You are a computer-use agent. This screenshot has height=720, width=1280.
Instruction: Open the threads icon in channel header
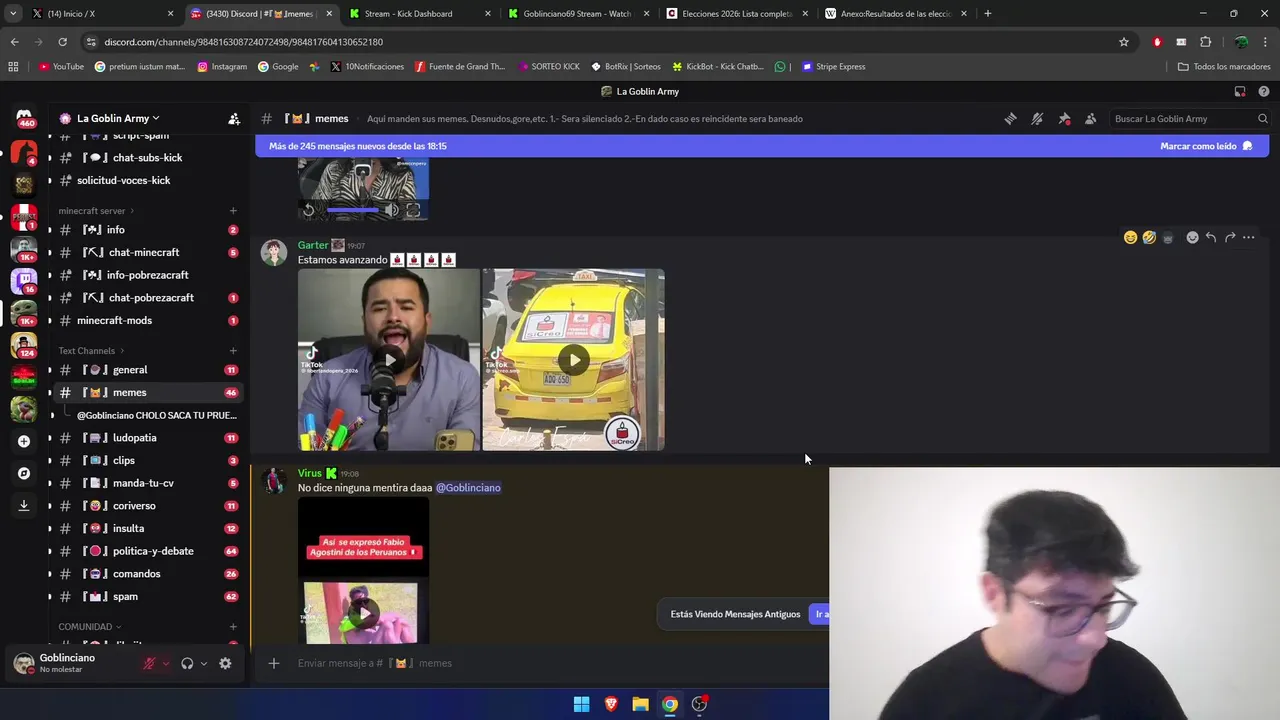coord(1010,118)
